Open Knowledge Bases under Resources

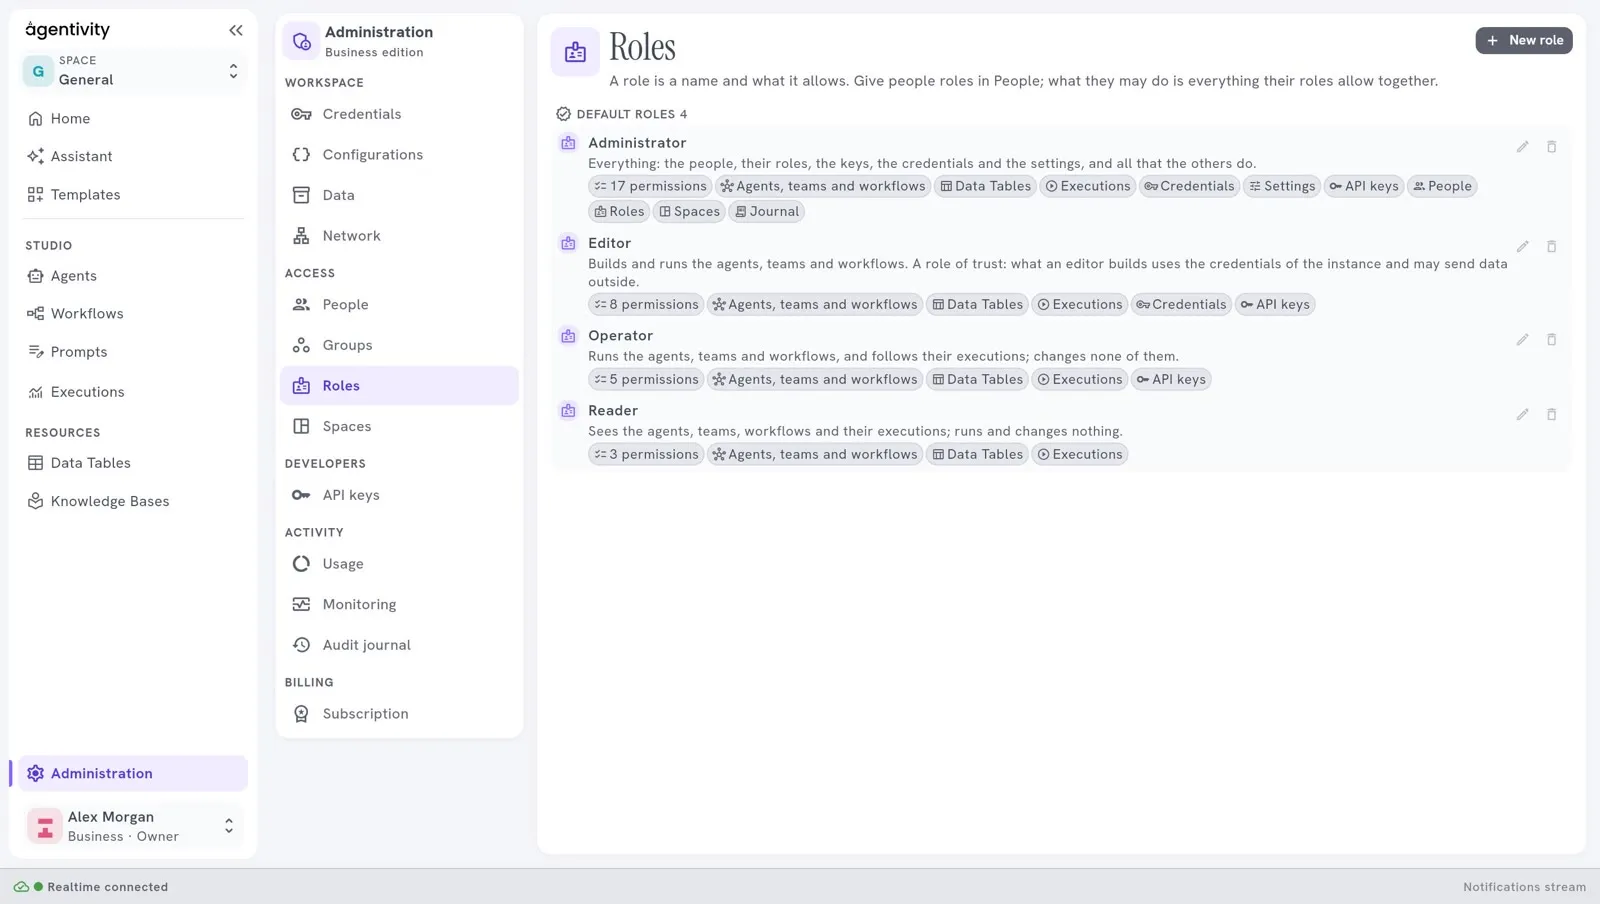133,502
